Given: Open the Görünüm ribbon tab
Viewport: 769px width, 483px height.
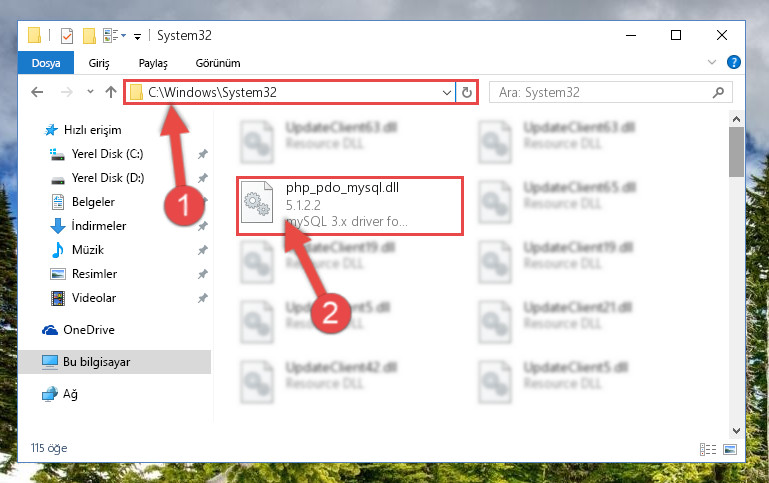Looking at the screenshot, I should pyautogui.click(x=218, y=63).
